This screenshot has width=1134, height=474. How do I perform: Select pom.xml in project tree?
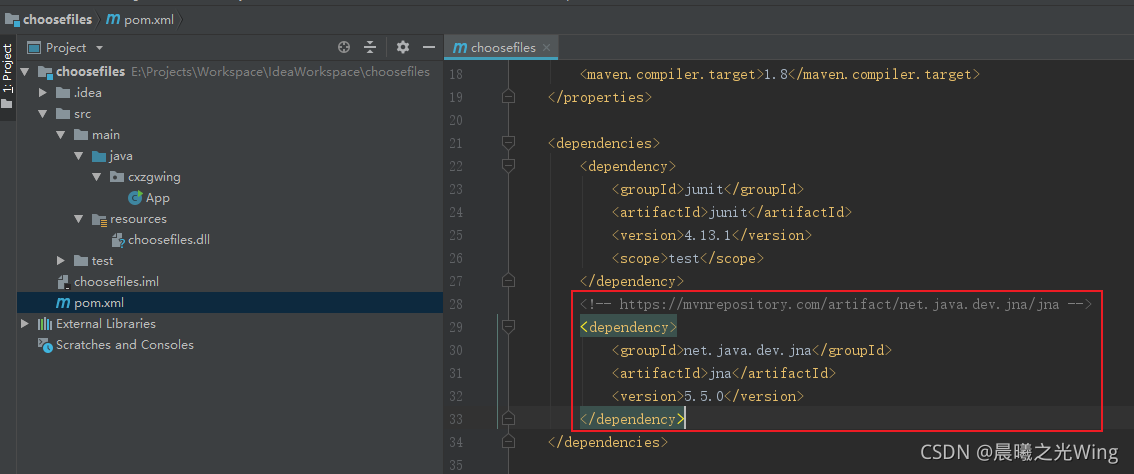pyautogui.click(x=99, y=302)
